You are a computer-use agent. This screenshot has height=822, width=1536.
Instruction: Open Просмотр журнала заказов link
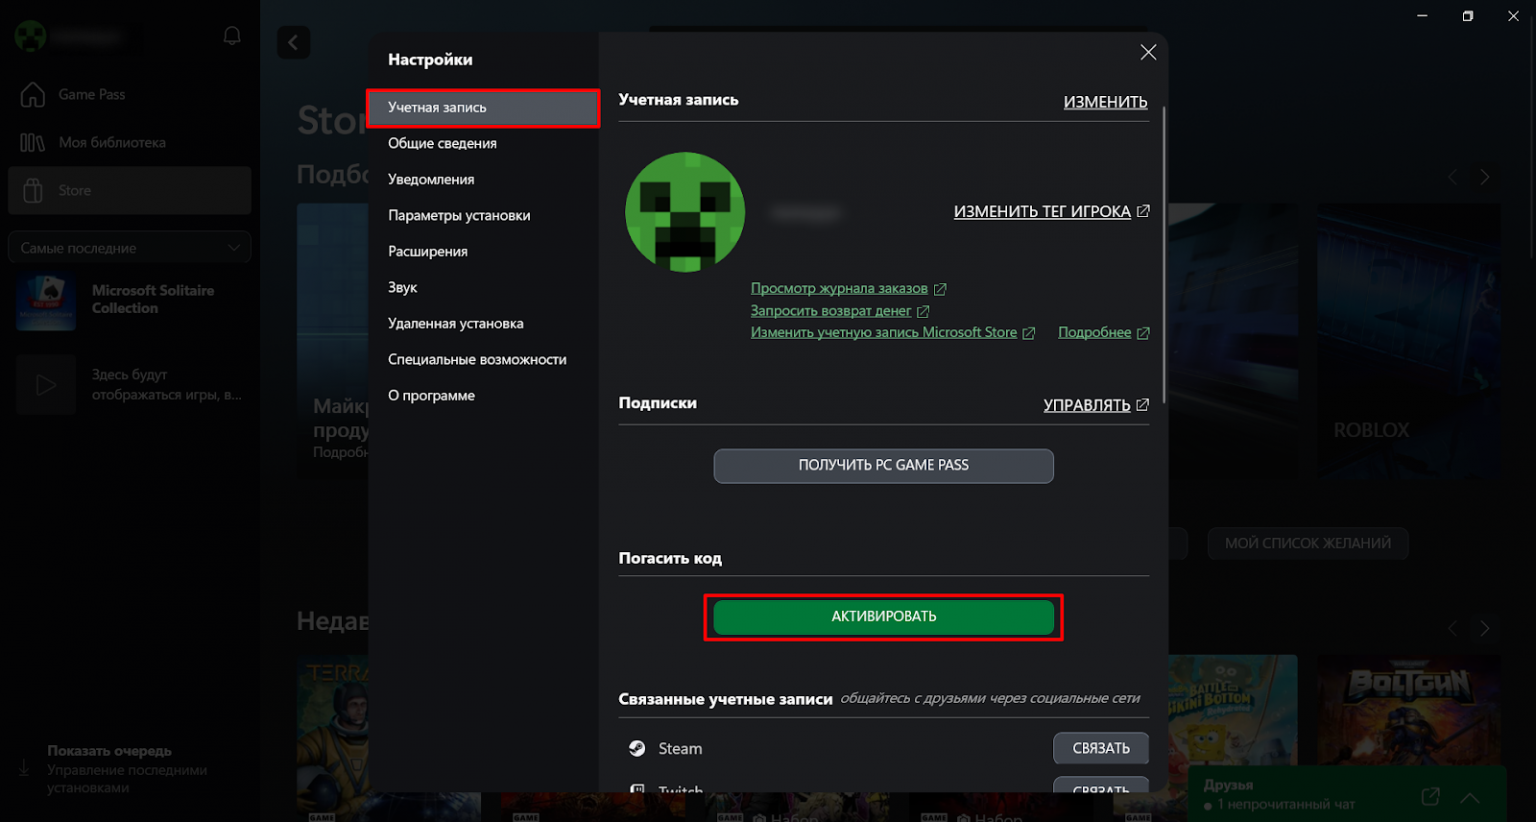841,288
